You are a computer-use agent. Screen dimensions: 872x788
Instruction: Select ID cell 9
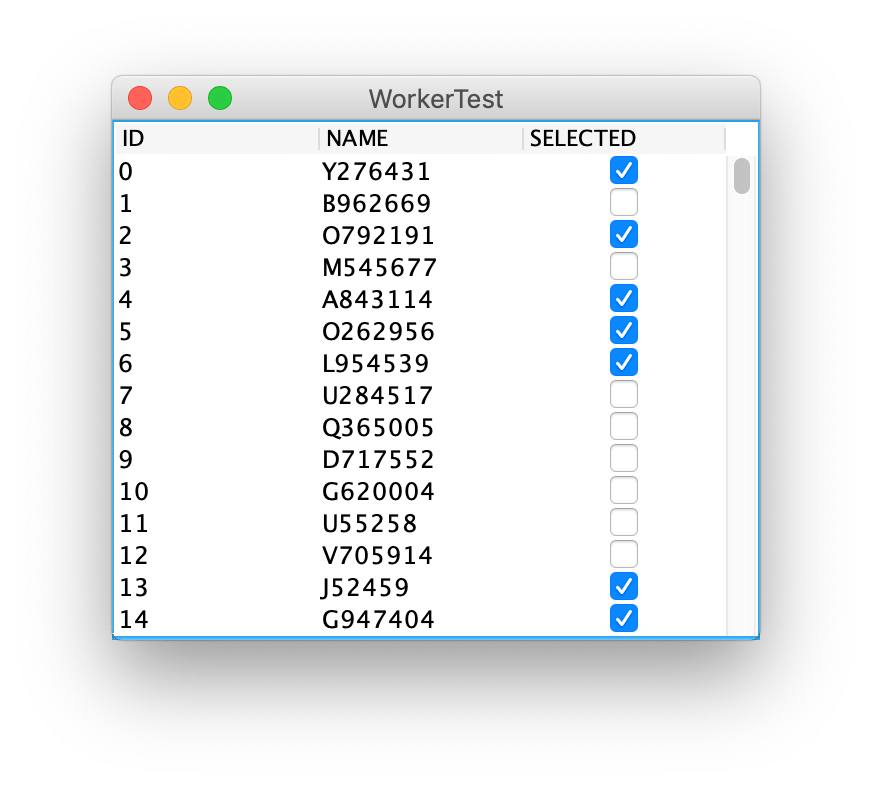(x=216, y=459)
